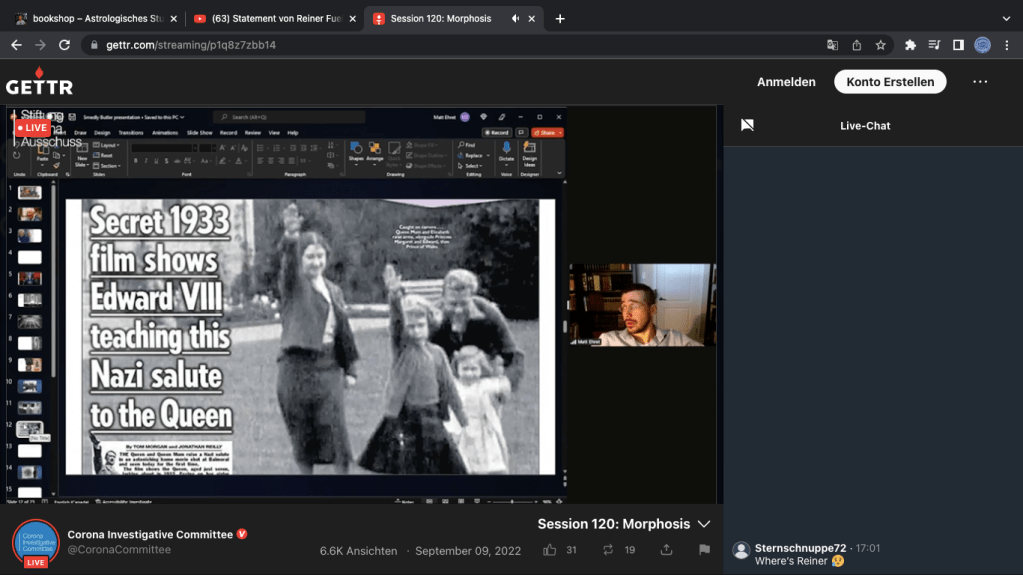Click Anmelden link
Screen dimensions: 1023x575
tap(786, 82)
